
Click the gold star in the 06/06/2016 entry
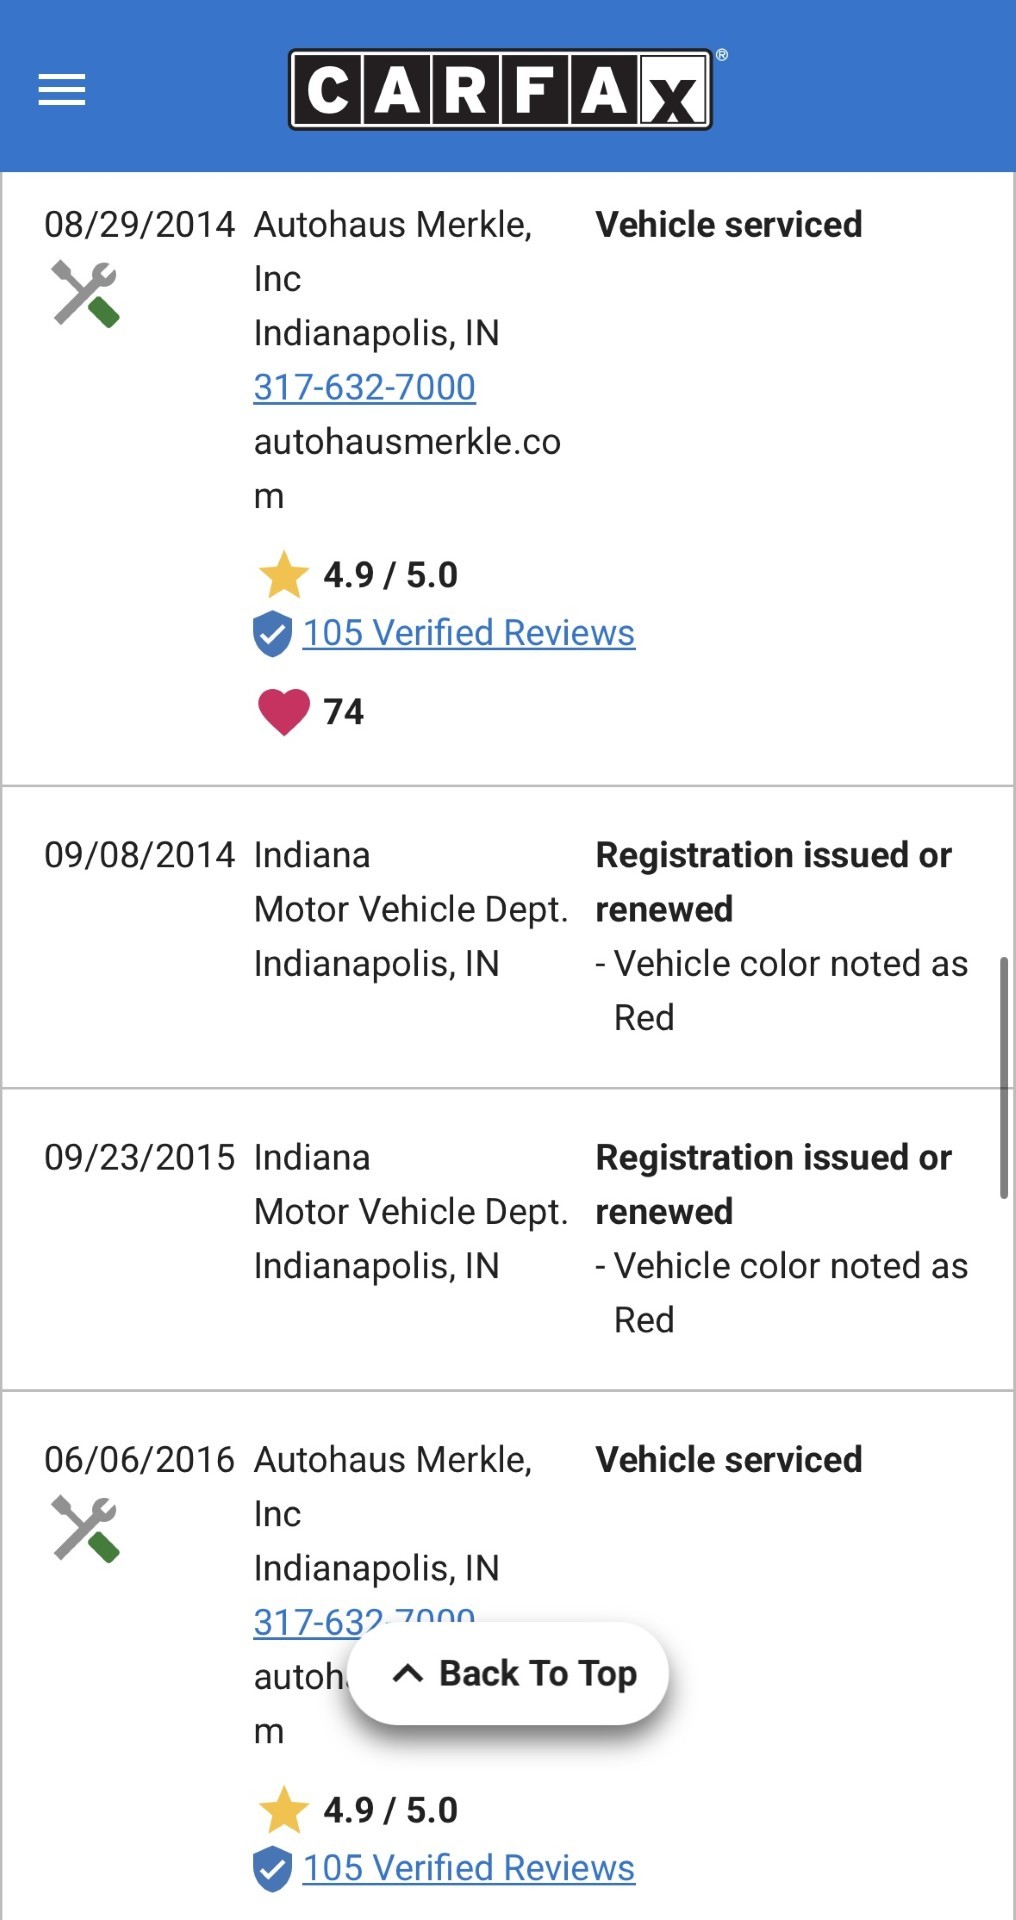pyautogui.click(x=284, y=1810)
